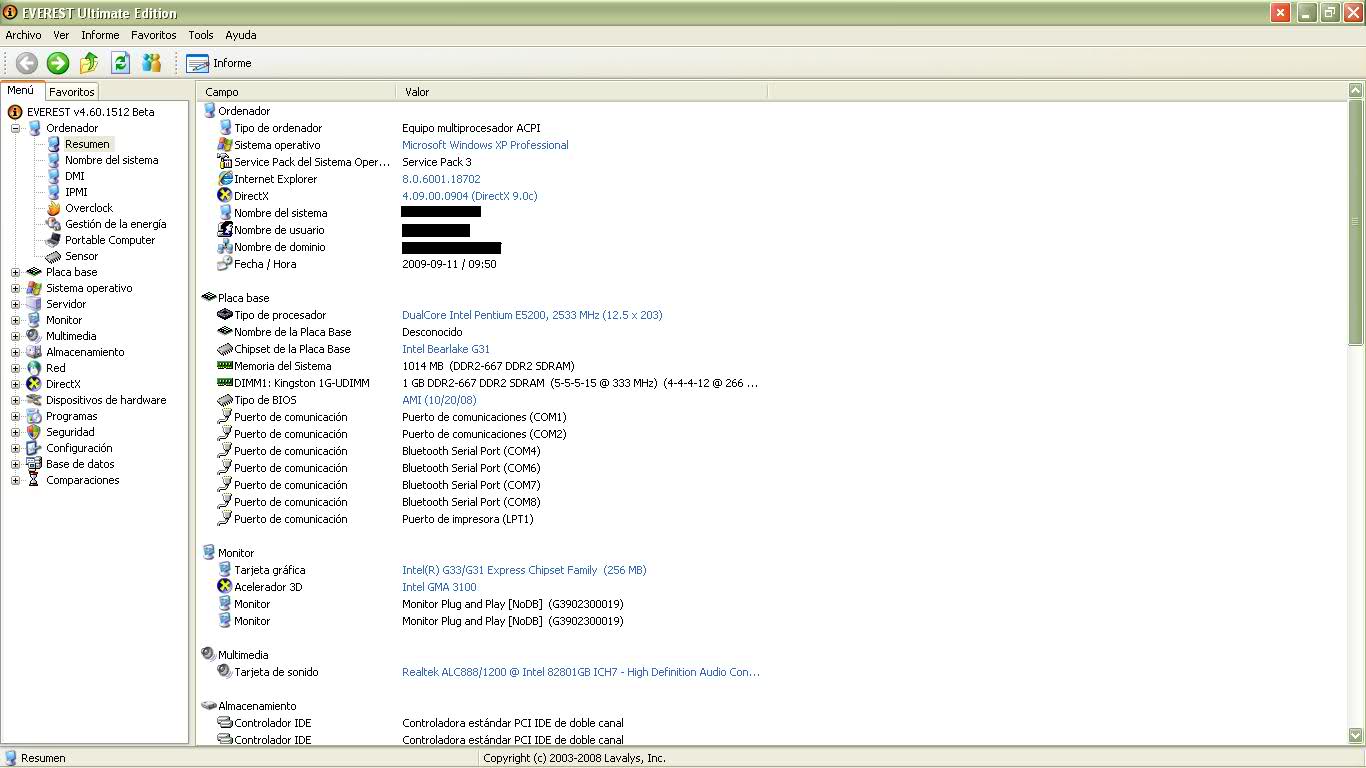The image size is (1366, 768).
Task: Click the Sistema operativo Windows icon in tree
Action: click(x=34, y=288)
